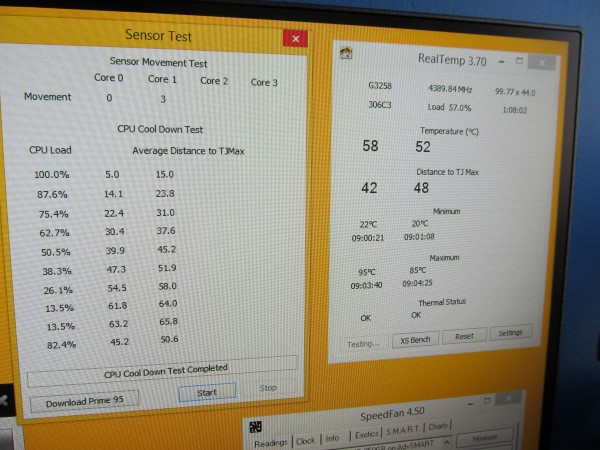The width and height of the screenshot is (600, 450).
Task: Minimize the SpeedFan 4.50 window
Action: (x=471, y=404)
